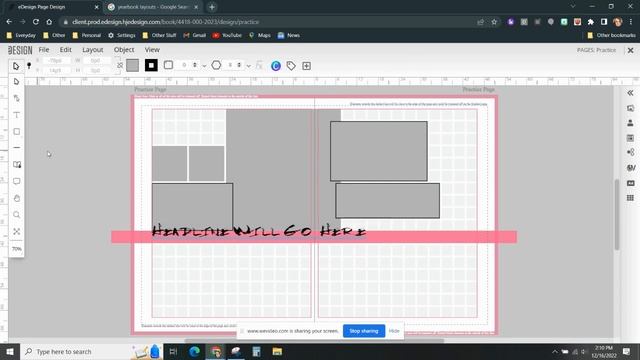Collapse the right panel with double chevron
The height and width of the screenshot is (360, 640).
(x=630, y=93)
